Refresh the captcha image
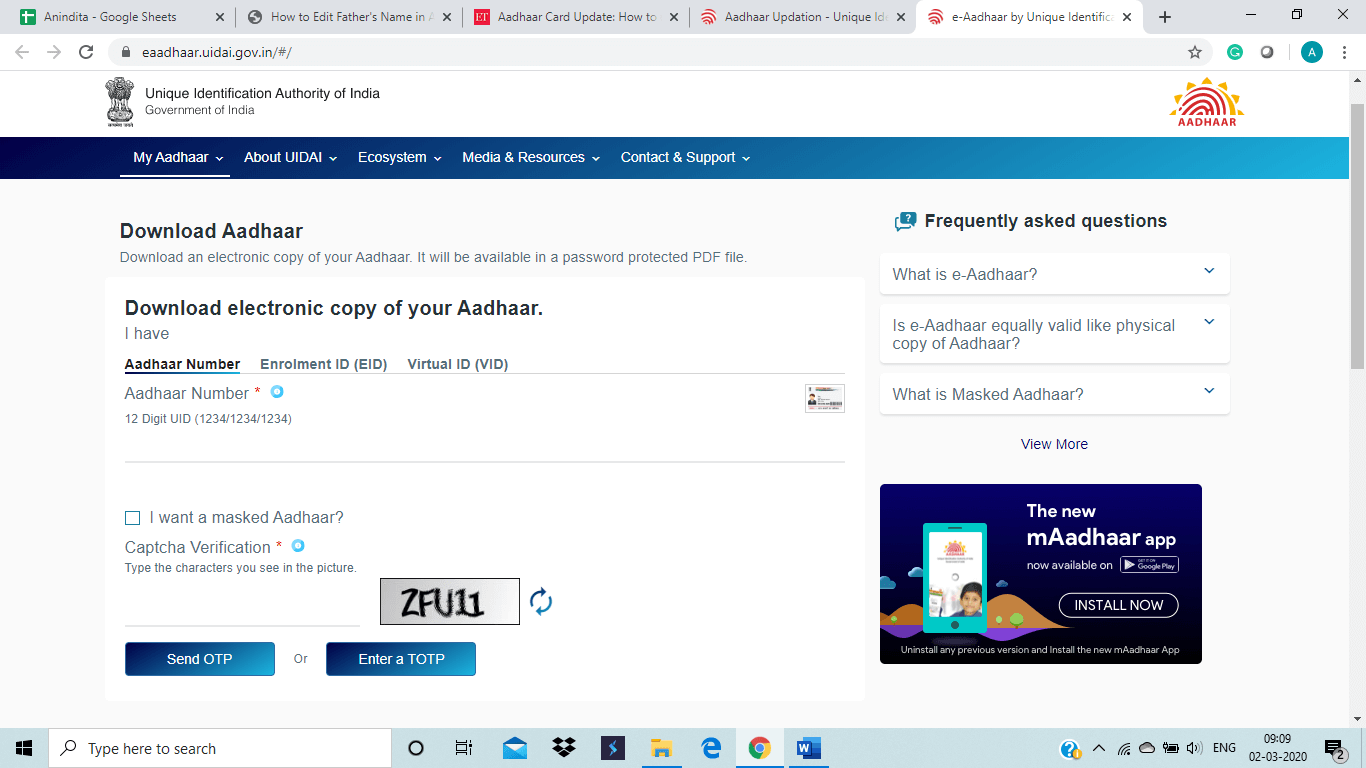This screenshot has height=768, width=1366. 541,601
